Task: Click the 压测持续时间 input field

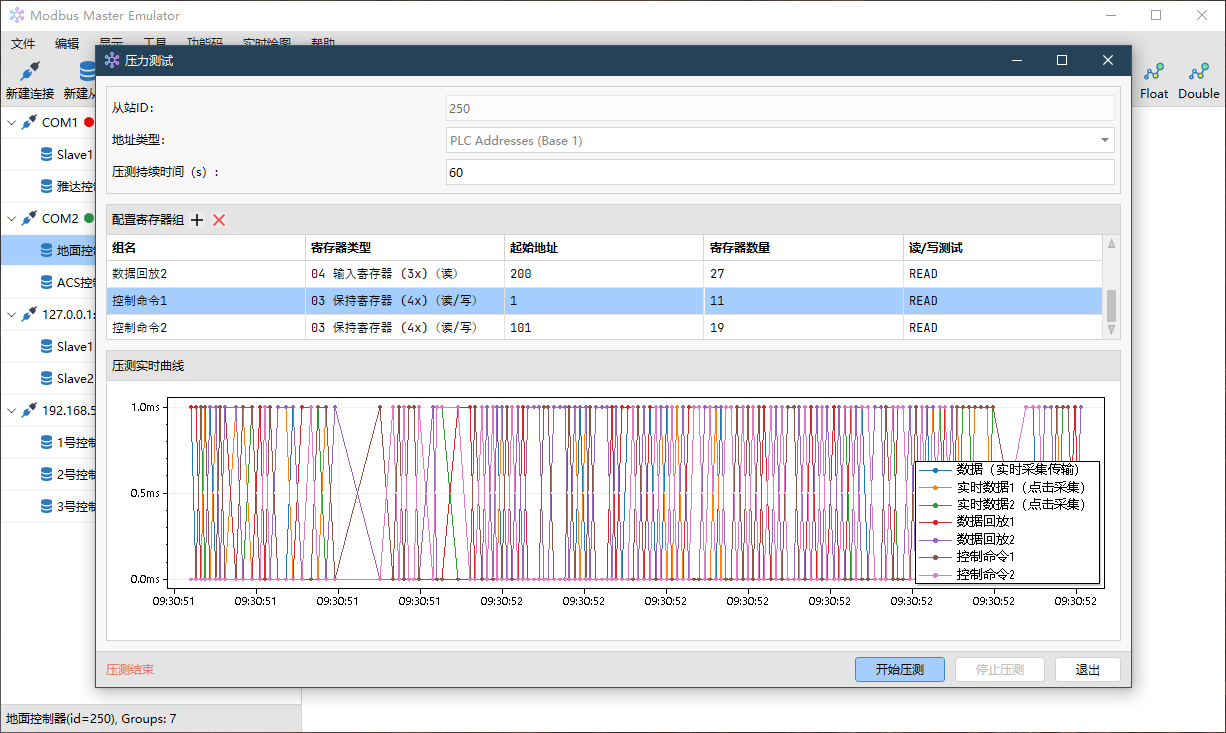Action: (780, 172)
